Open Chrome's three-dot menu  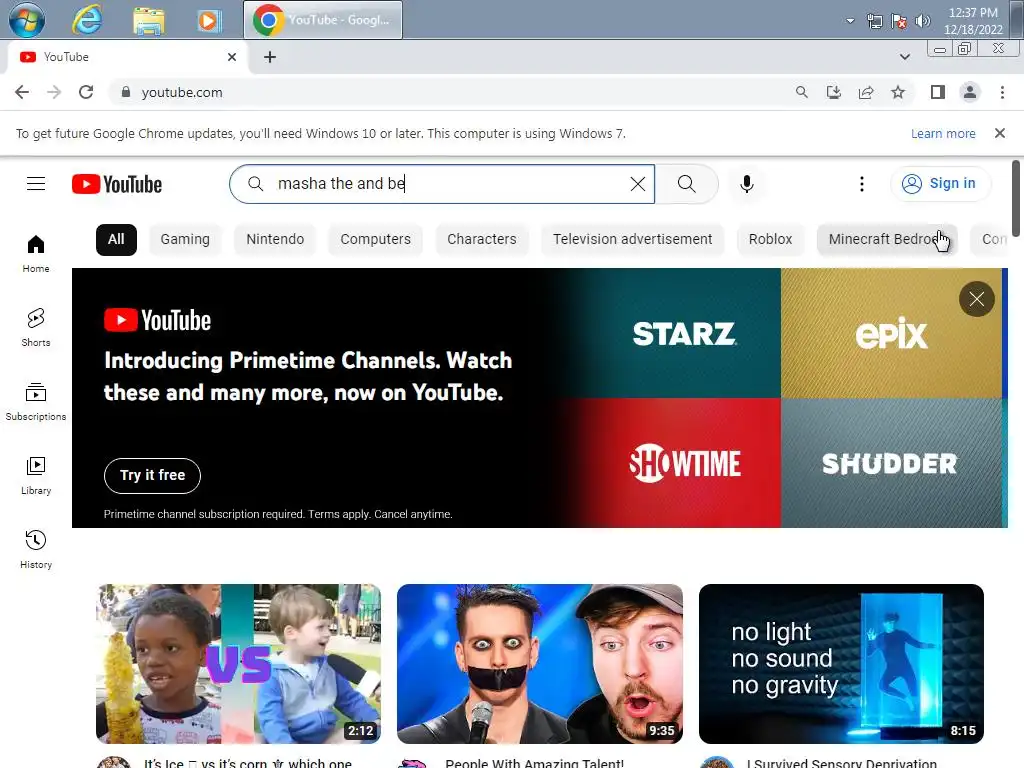[1002, 92]
